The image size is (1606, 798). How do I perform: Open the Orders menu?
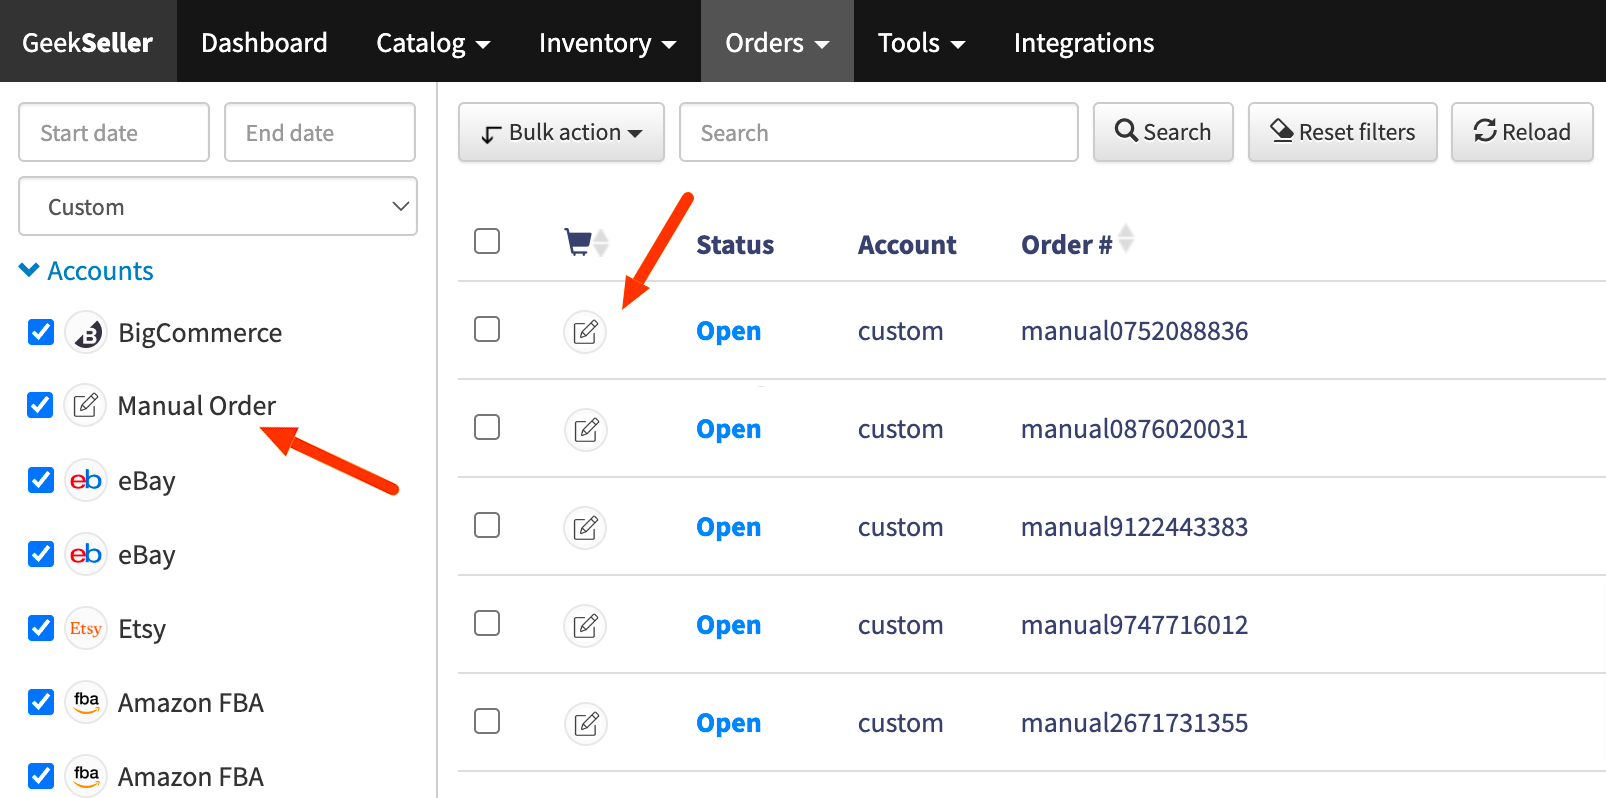click(777, 42)
